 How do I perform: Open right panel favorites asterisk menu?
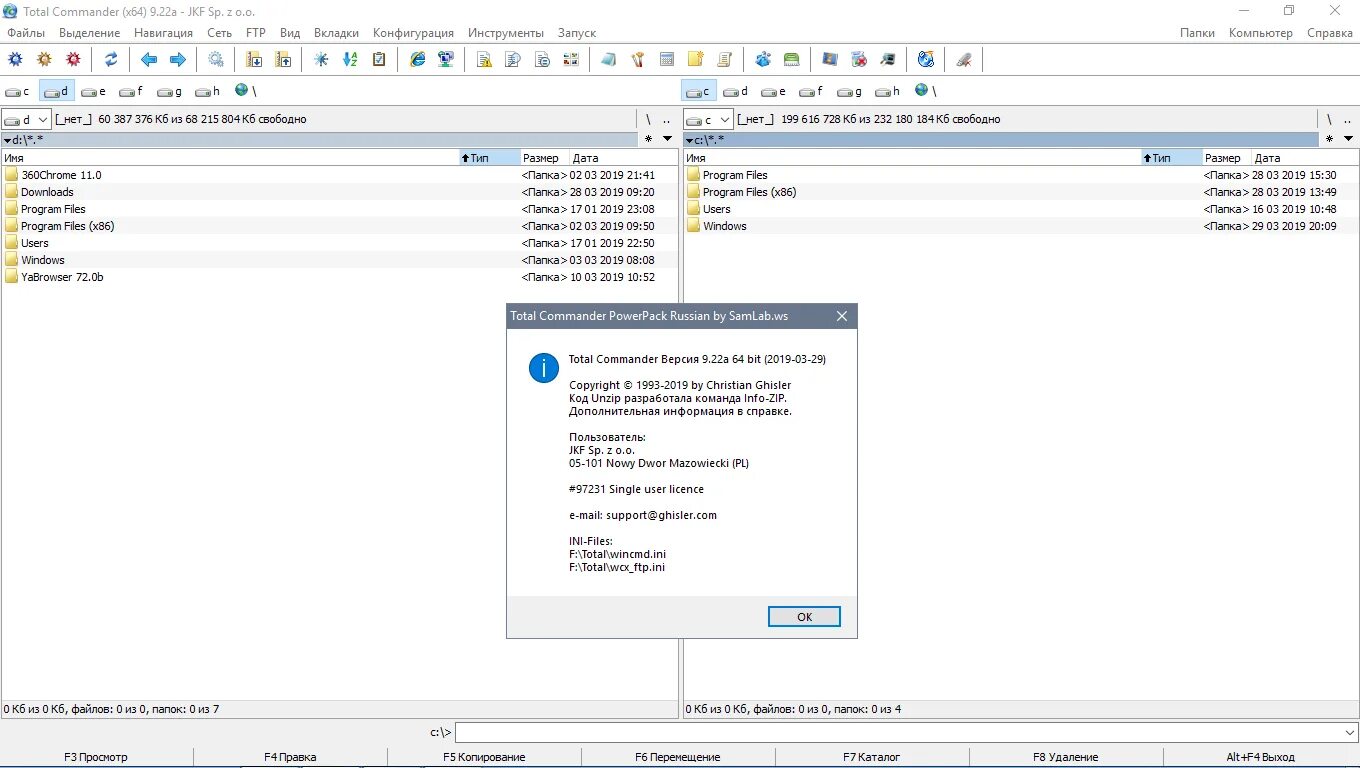click(1331, 139)
